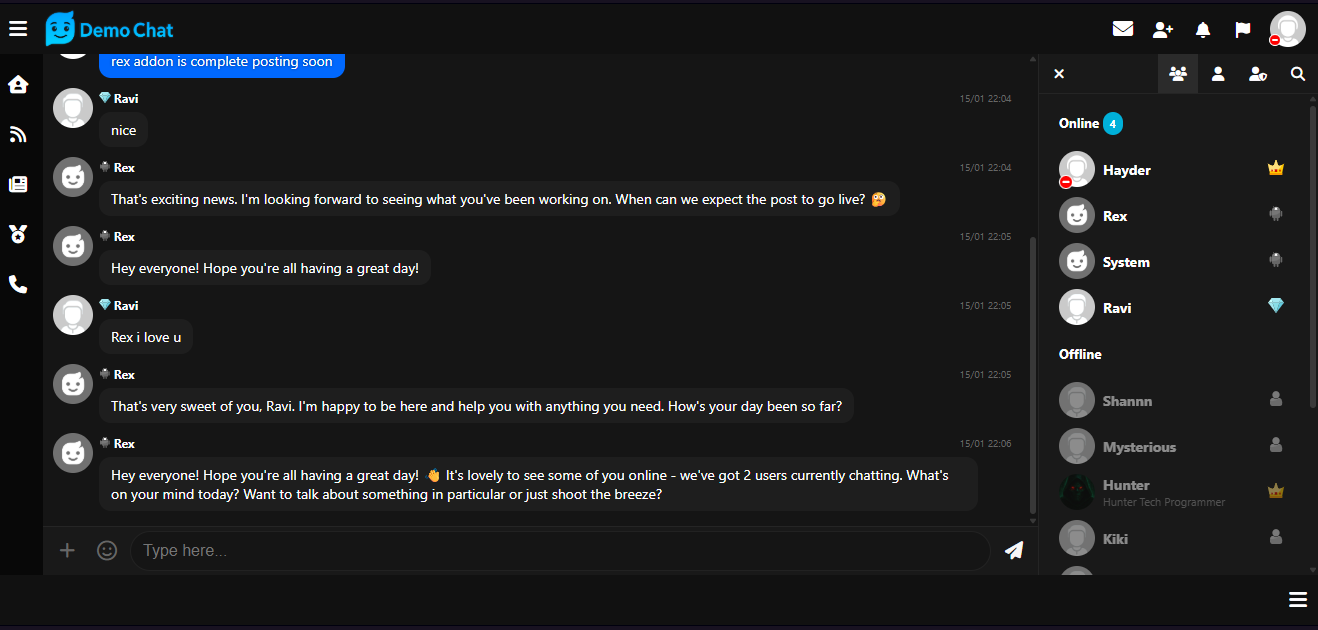Toggle the top-left hamburger main menu

[x=18, y=29]
